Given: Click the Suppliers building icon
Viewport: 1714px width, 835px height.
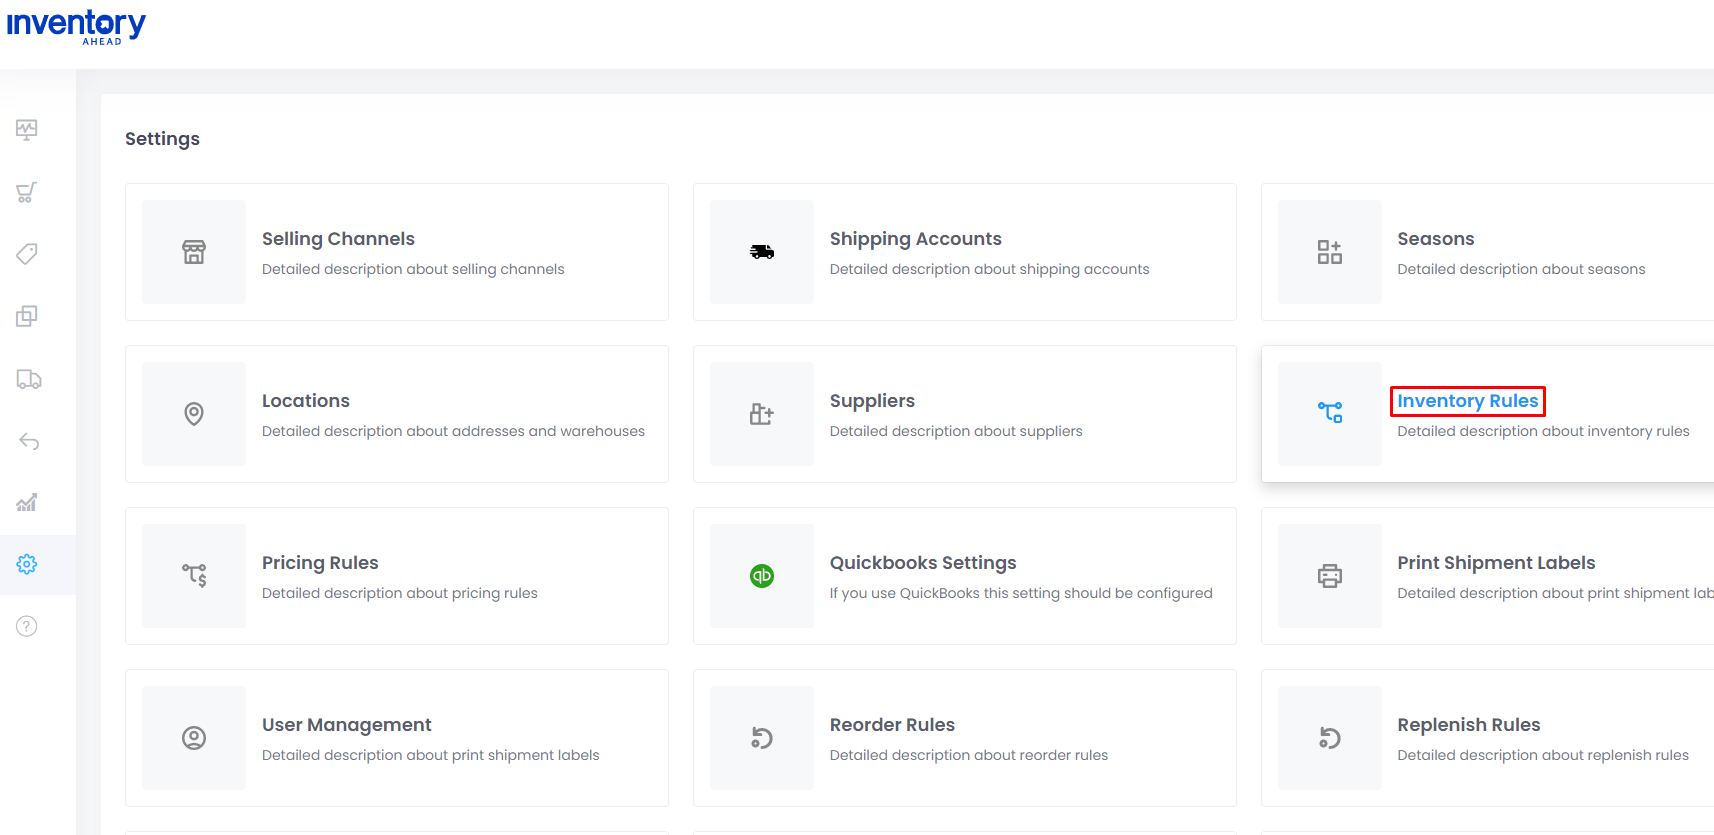Looking at the screenshot, I should tap(762, 414).
